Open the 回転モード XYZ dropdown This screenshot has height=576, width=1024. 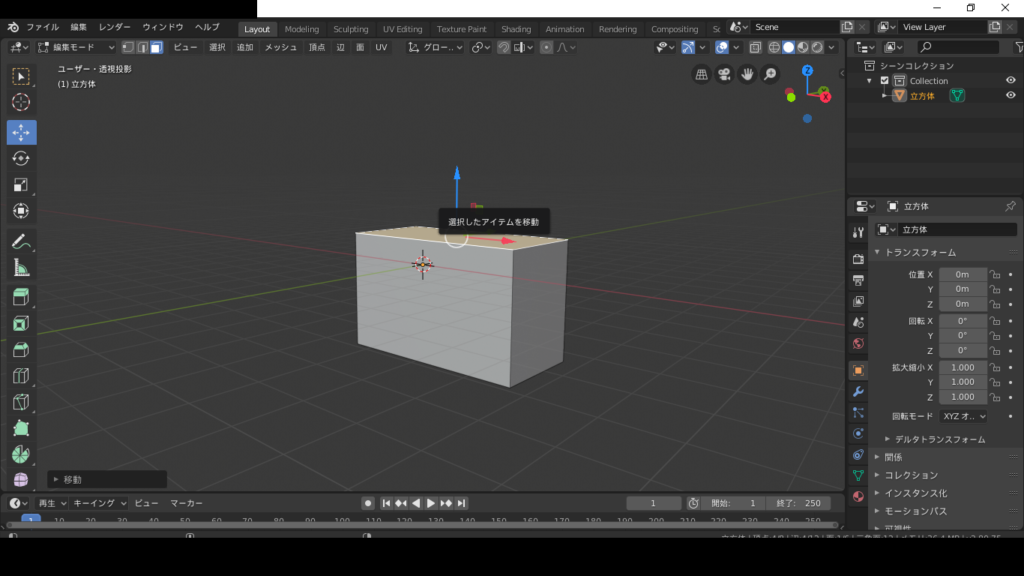pyautogui.click(x=964, y=416)
